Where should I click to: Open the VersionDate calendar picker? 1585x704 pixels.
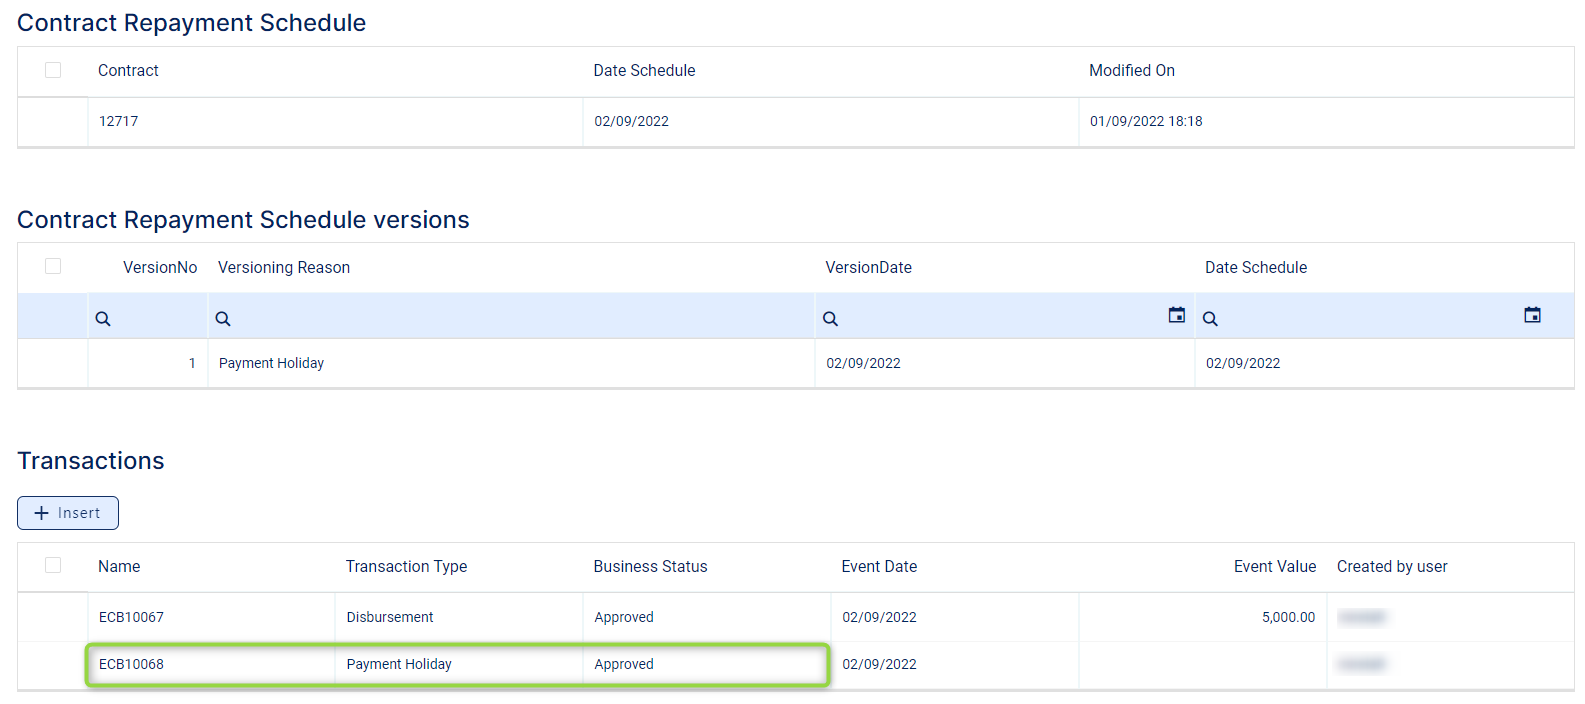[1176, 316]
